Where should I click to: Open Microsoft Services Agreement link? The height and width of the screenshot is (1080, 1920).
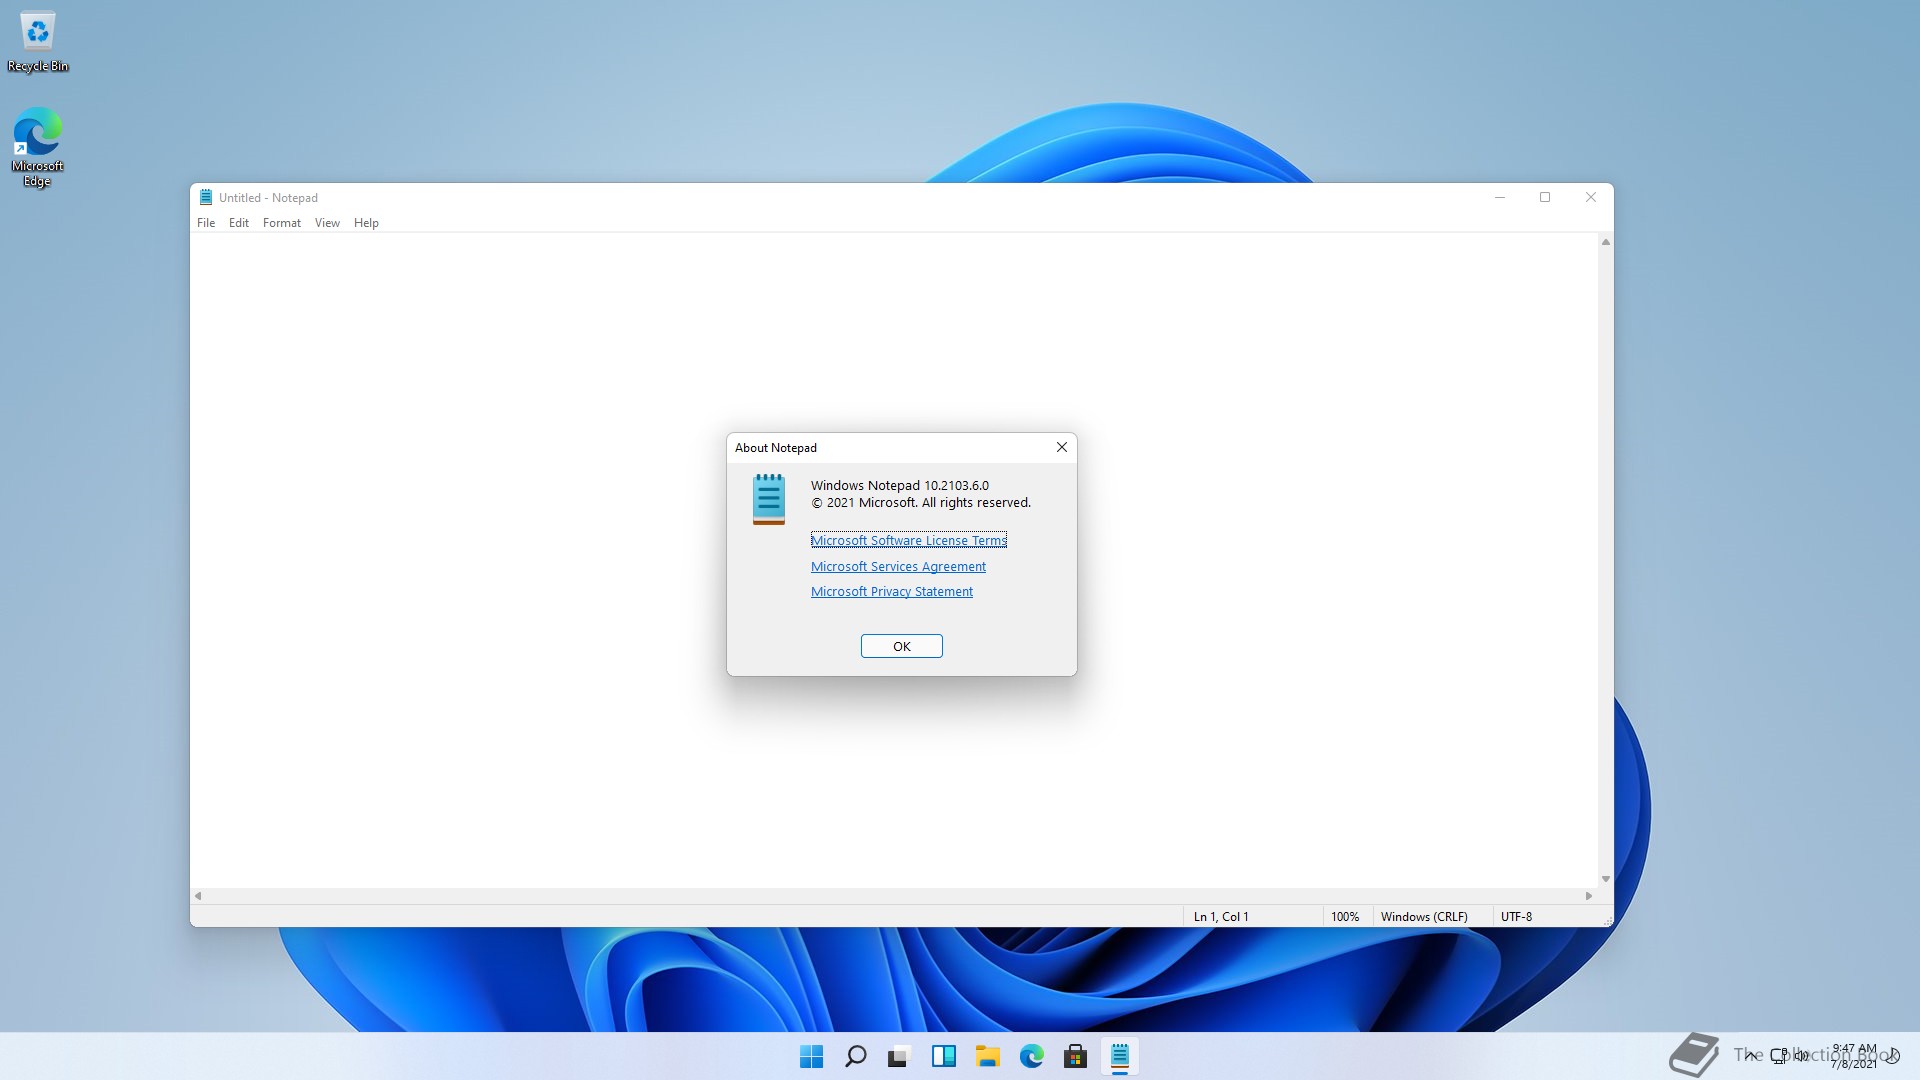(898, 566)
